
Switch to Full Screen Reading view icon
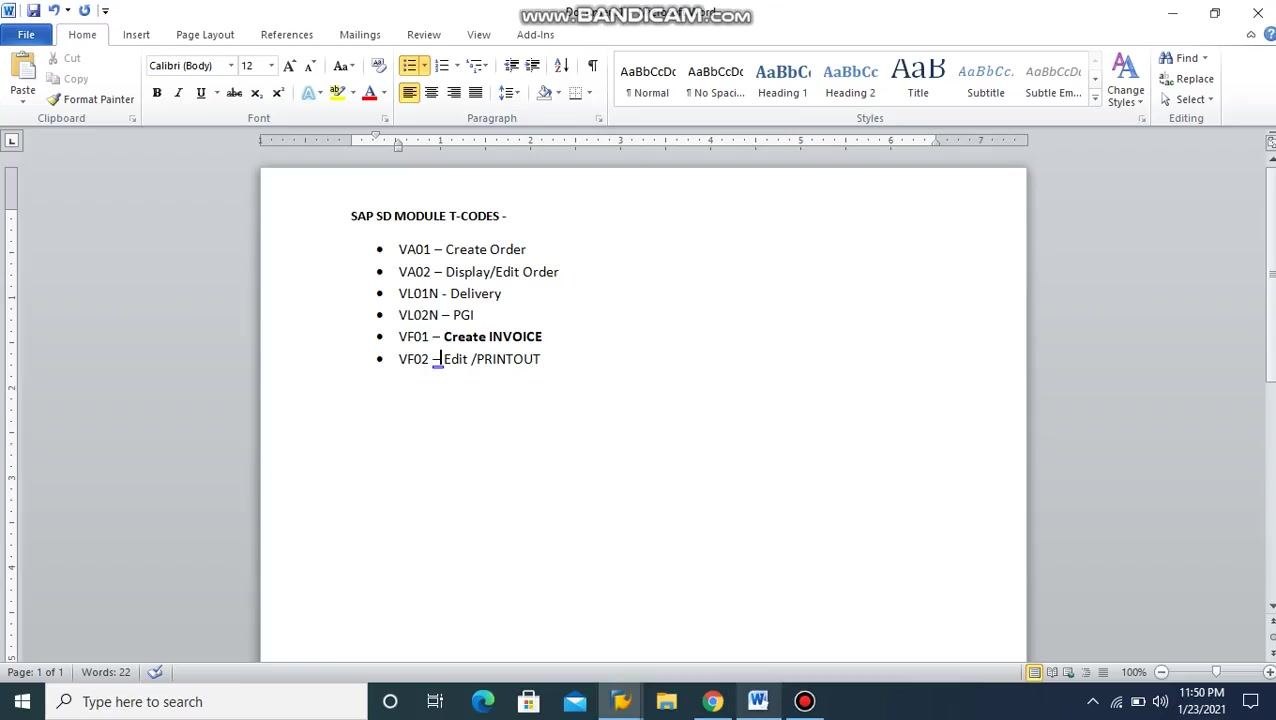pos(1052,672)
